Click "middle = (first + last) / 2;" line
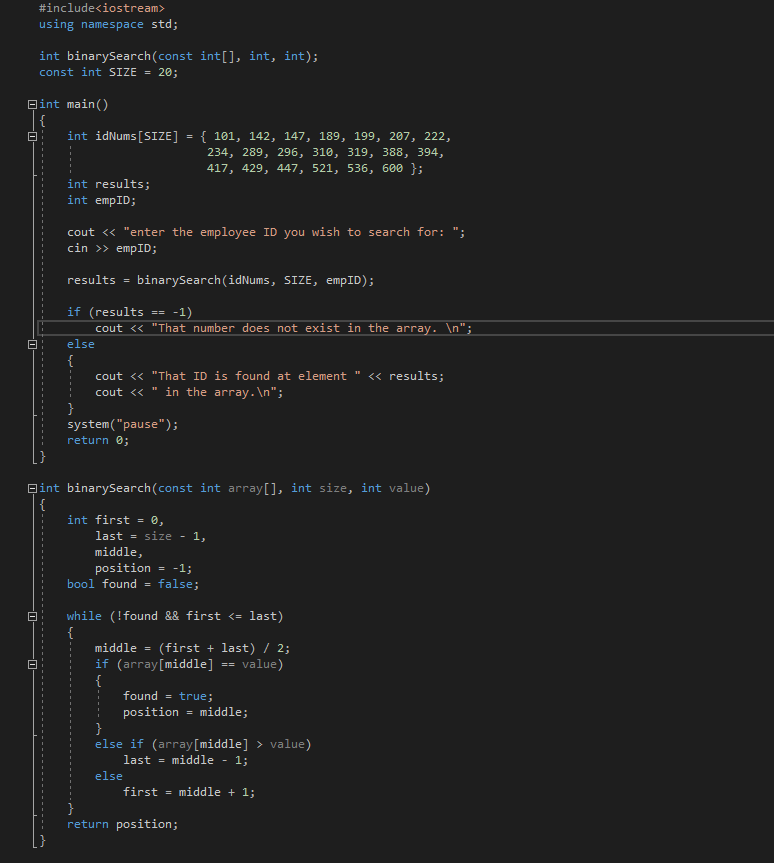 (x=192, y=648)
